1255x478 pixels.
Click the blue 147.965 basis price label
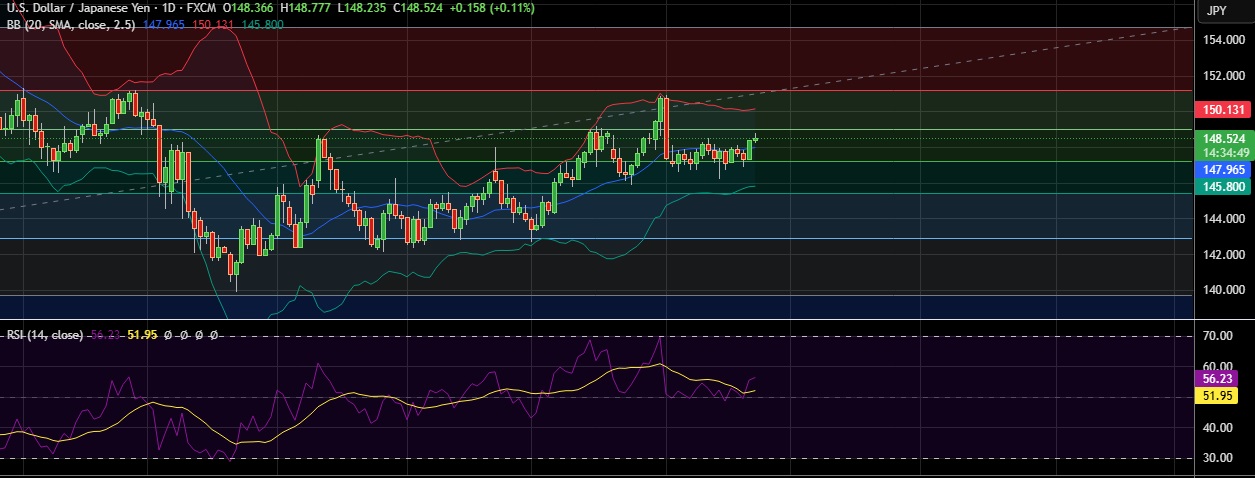coord(1223,171)
